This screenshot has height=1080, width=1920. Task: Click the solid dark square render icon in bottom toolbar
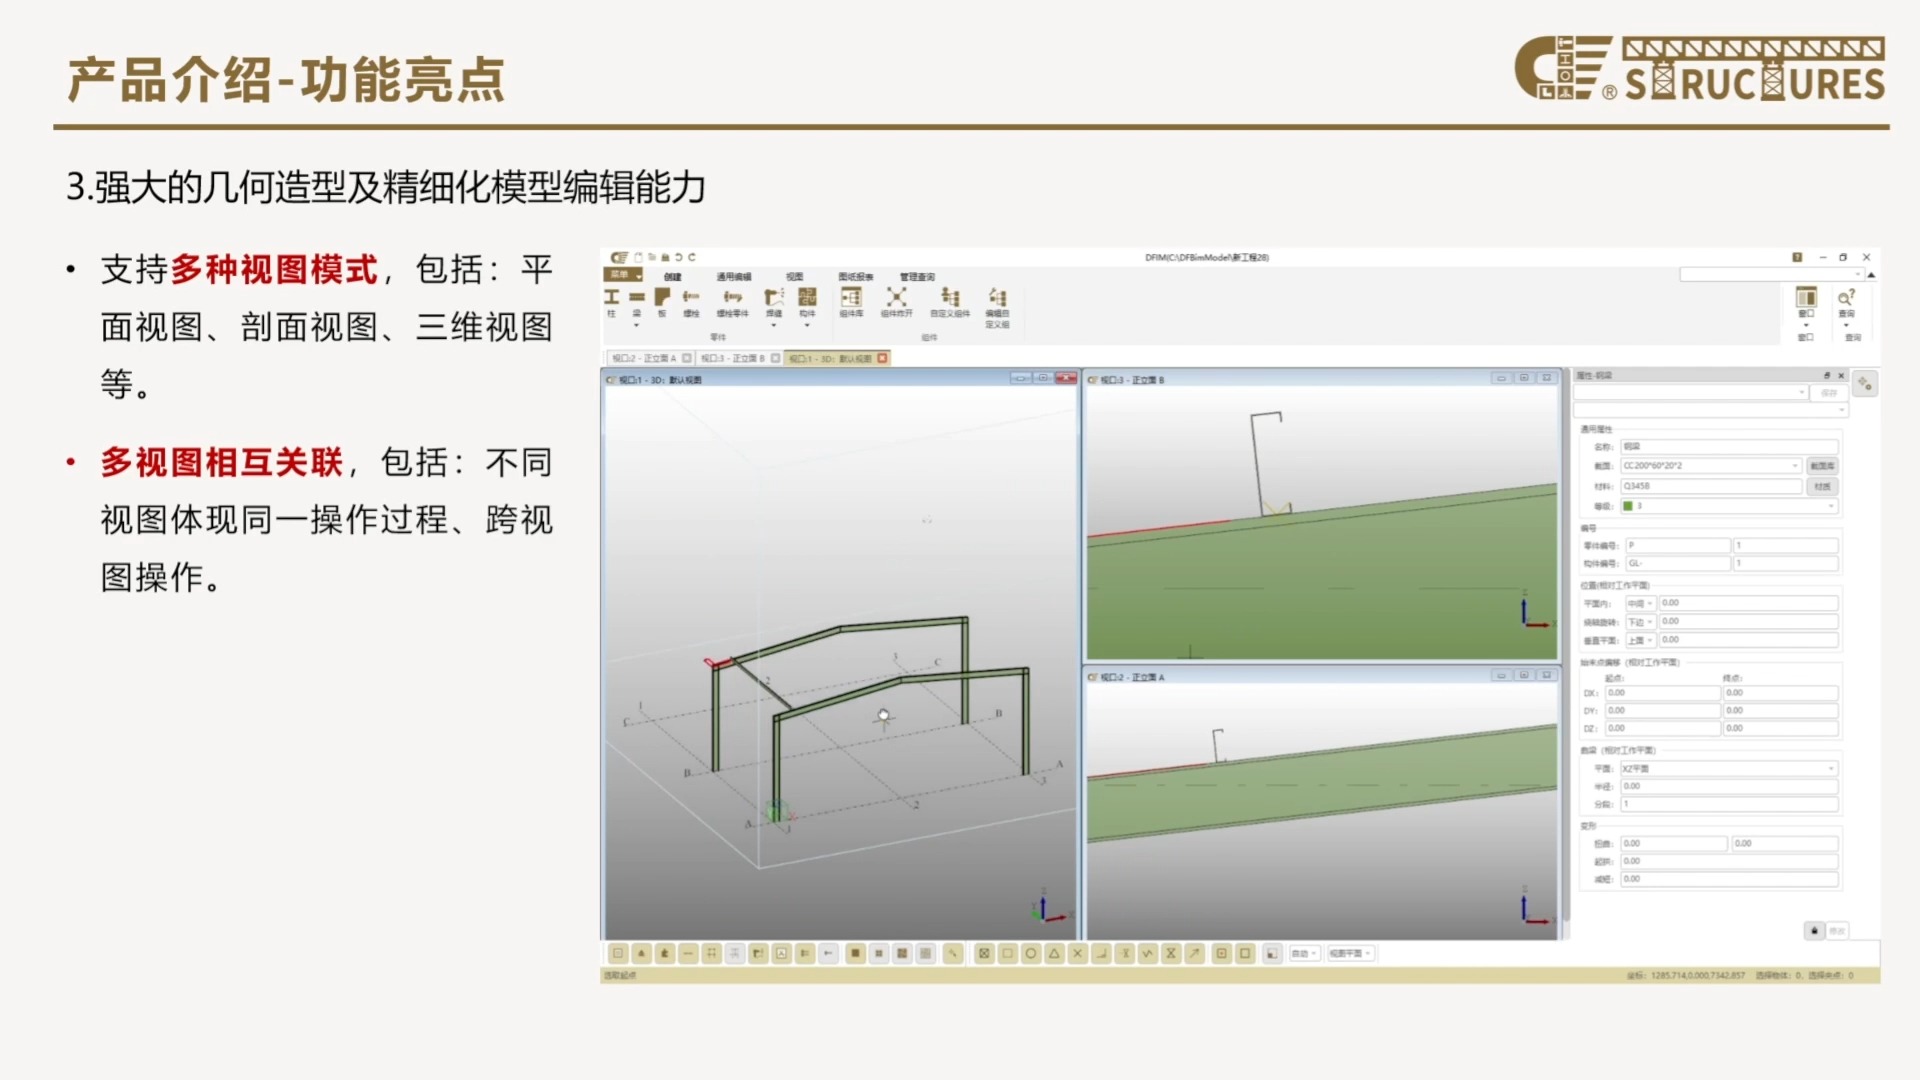click(855, 954)
